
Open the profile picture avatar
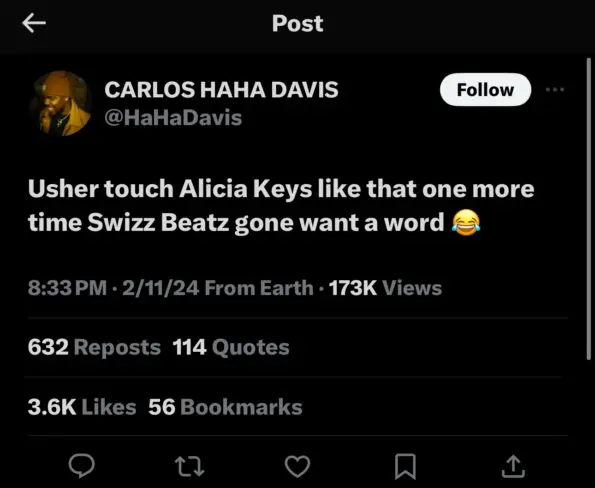[x=60, y=103]
